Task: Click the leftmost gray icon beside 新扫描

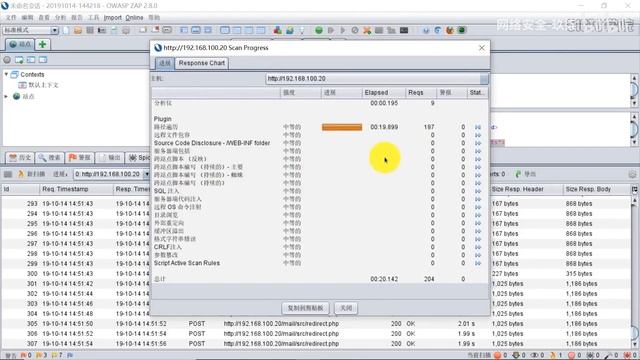Action: [8, 174]
